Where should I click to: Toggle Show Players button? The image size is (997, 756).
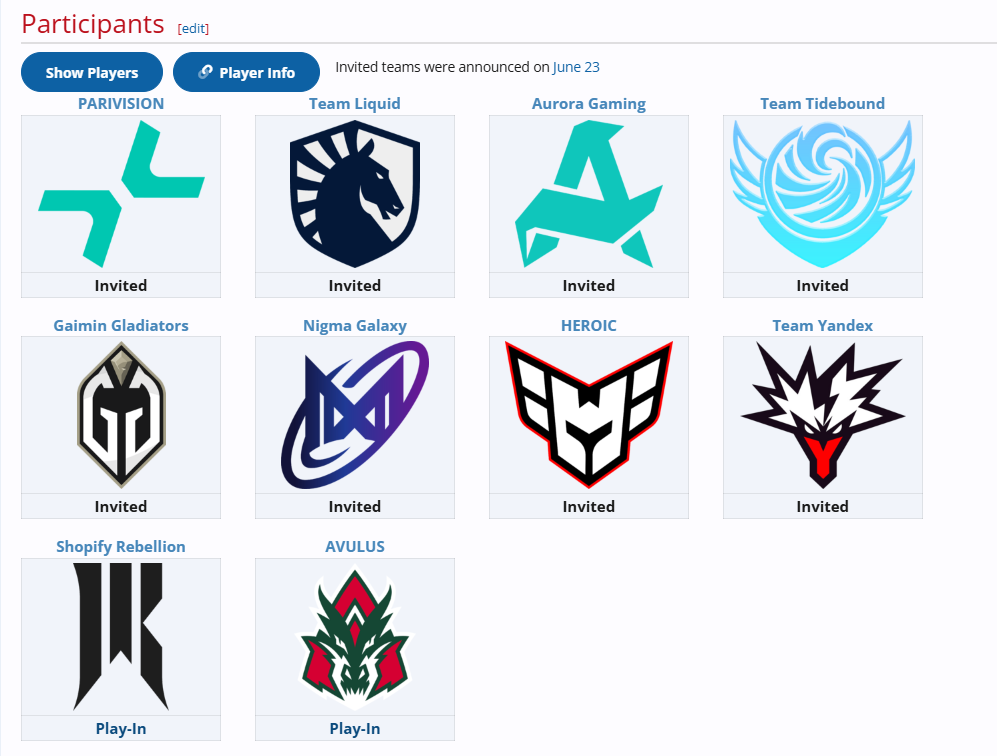click(92, 72)
